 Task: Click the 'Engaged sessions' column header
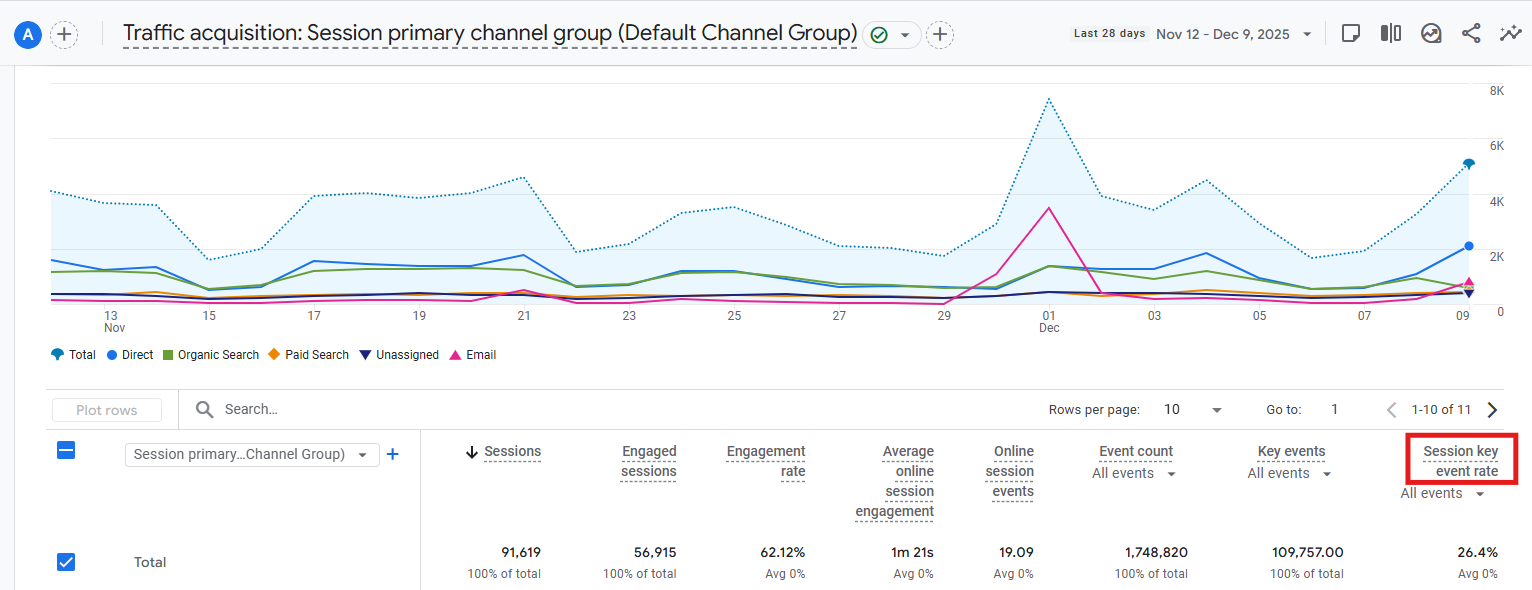(x=648, y=461)
